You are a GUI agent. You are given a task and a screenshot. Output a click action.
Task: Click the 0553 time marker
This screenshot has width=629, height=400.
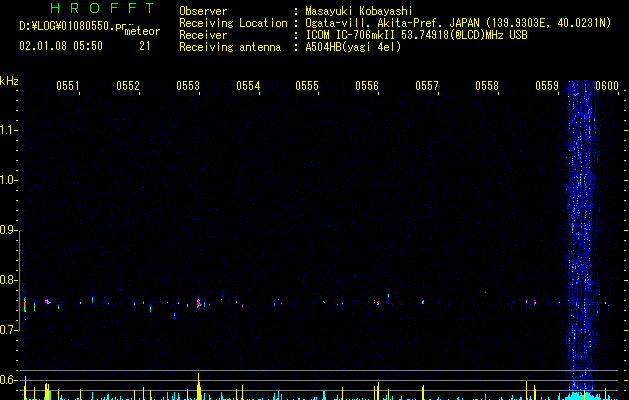(187, 86)
